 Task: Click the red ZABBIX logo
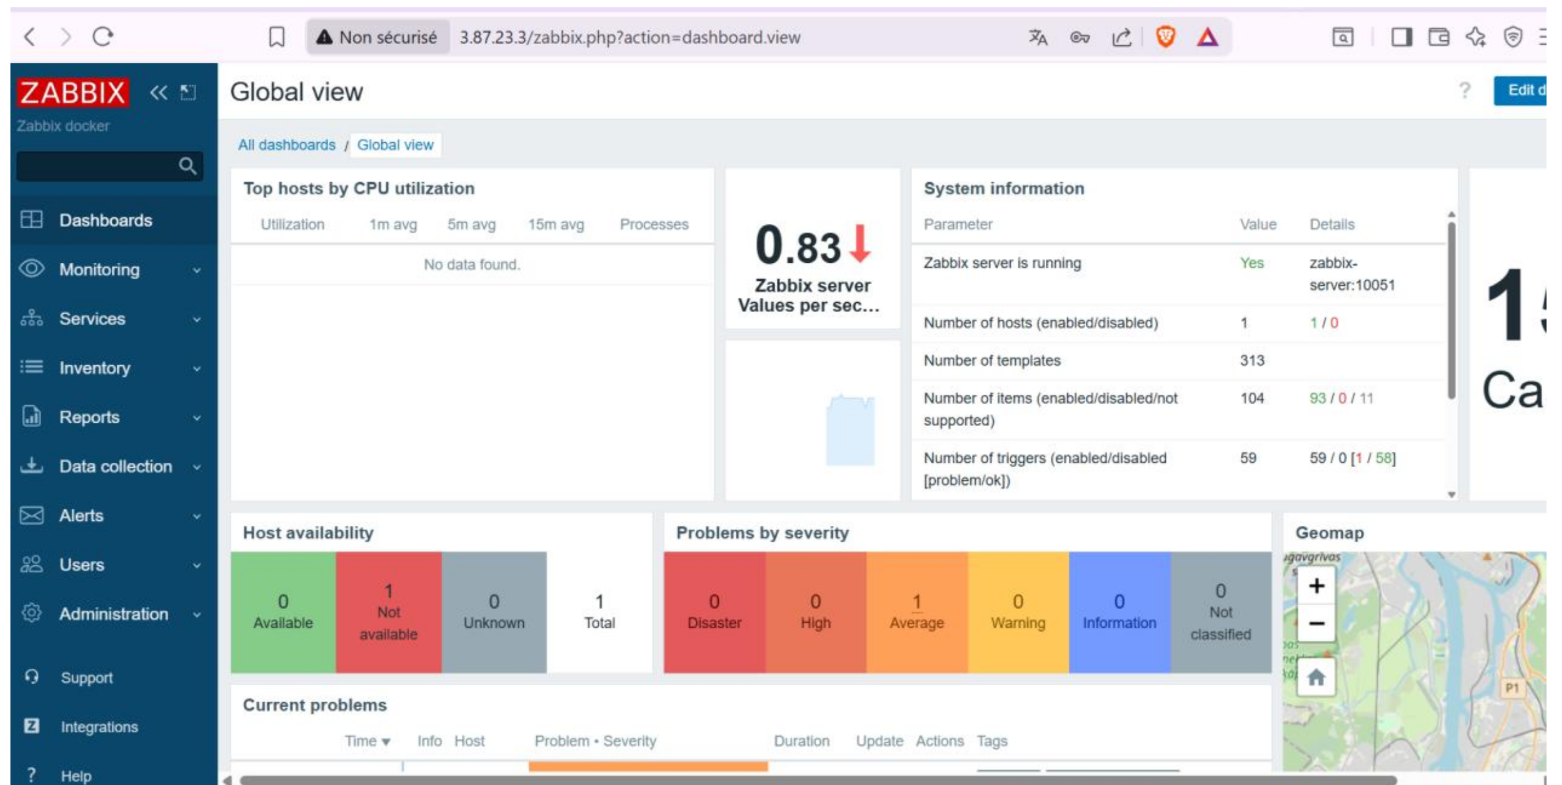(x=73, y=93)
